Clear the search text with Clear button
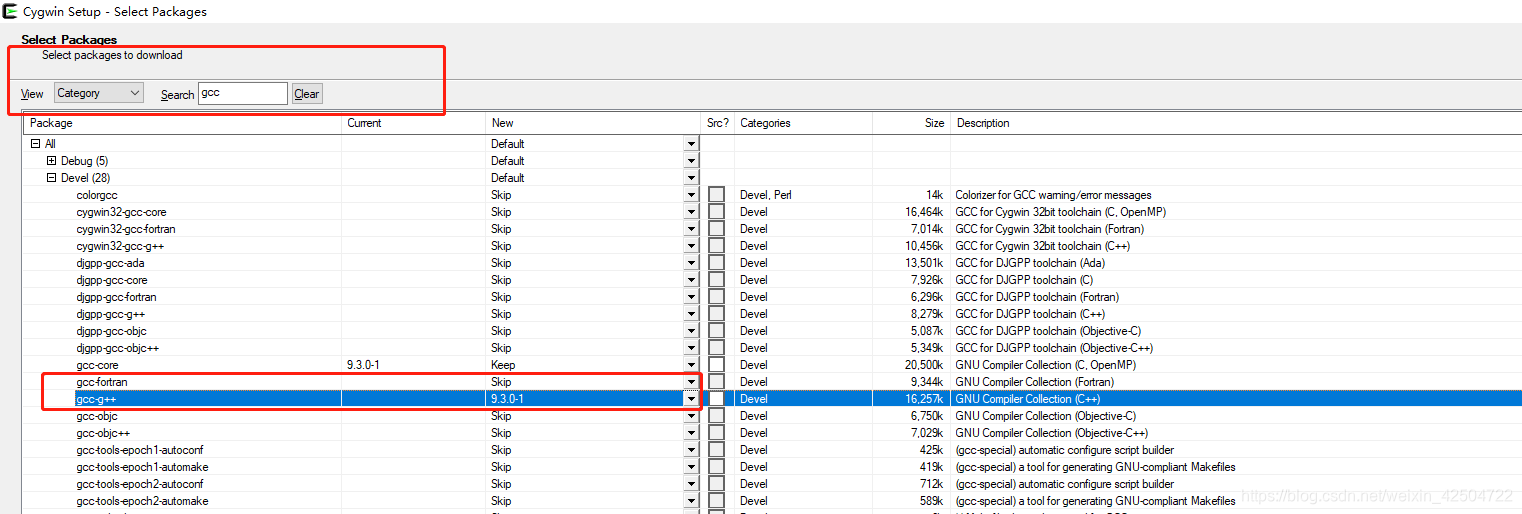 click(x=307, y=94)
